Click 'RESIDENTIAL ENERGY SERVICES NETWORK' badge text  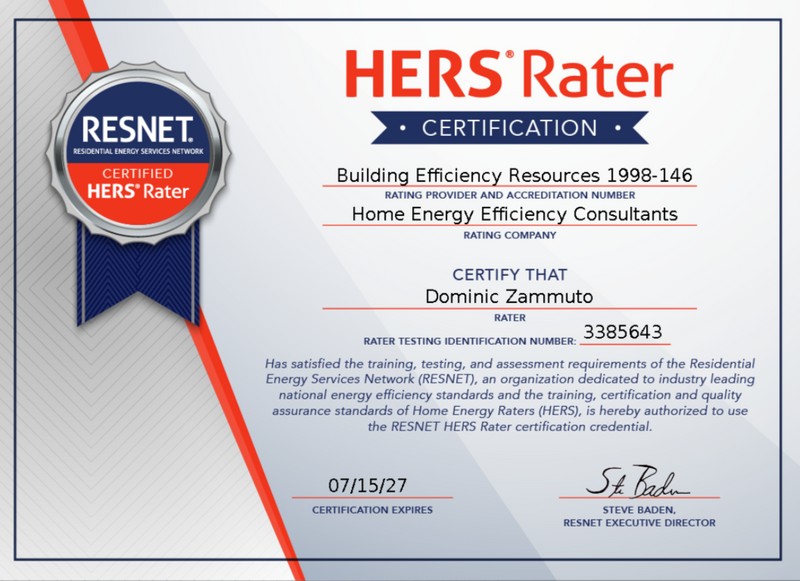coord(138,151)
